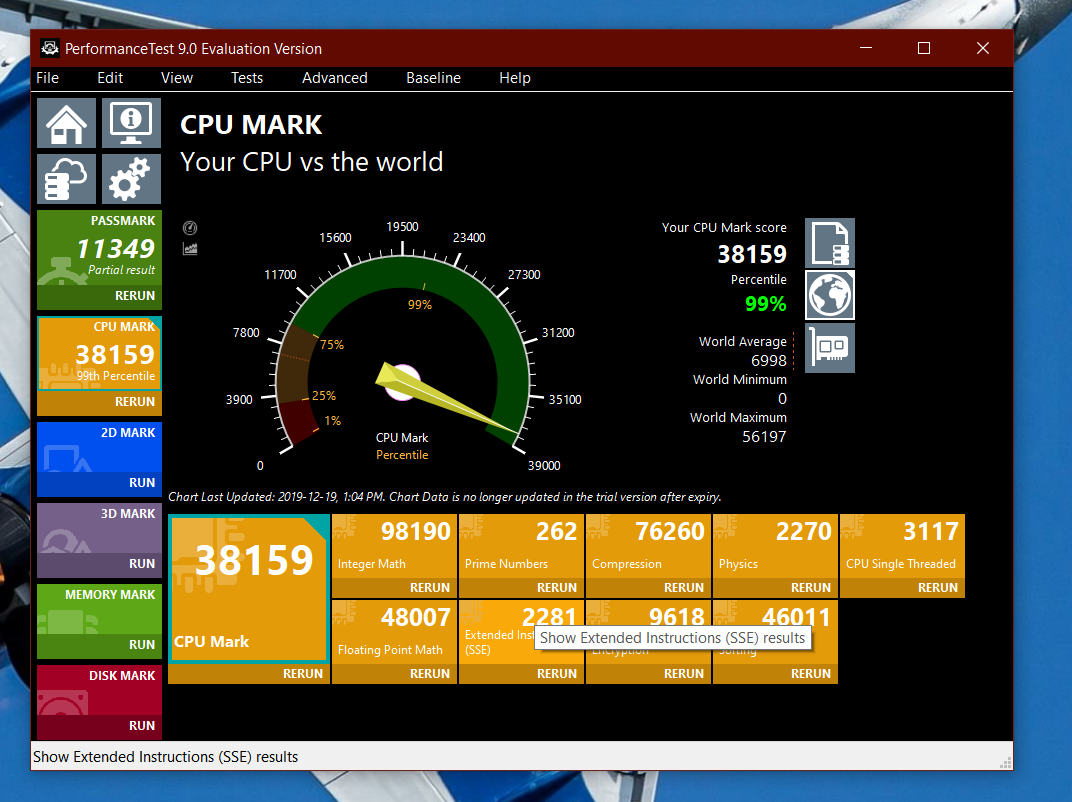The image size is (1072, 802).
Task: Click the Chart Last Updated notice text
Action: [x=444, y=497]
